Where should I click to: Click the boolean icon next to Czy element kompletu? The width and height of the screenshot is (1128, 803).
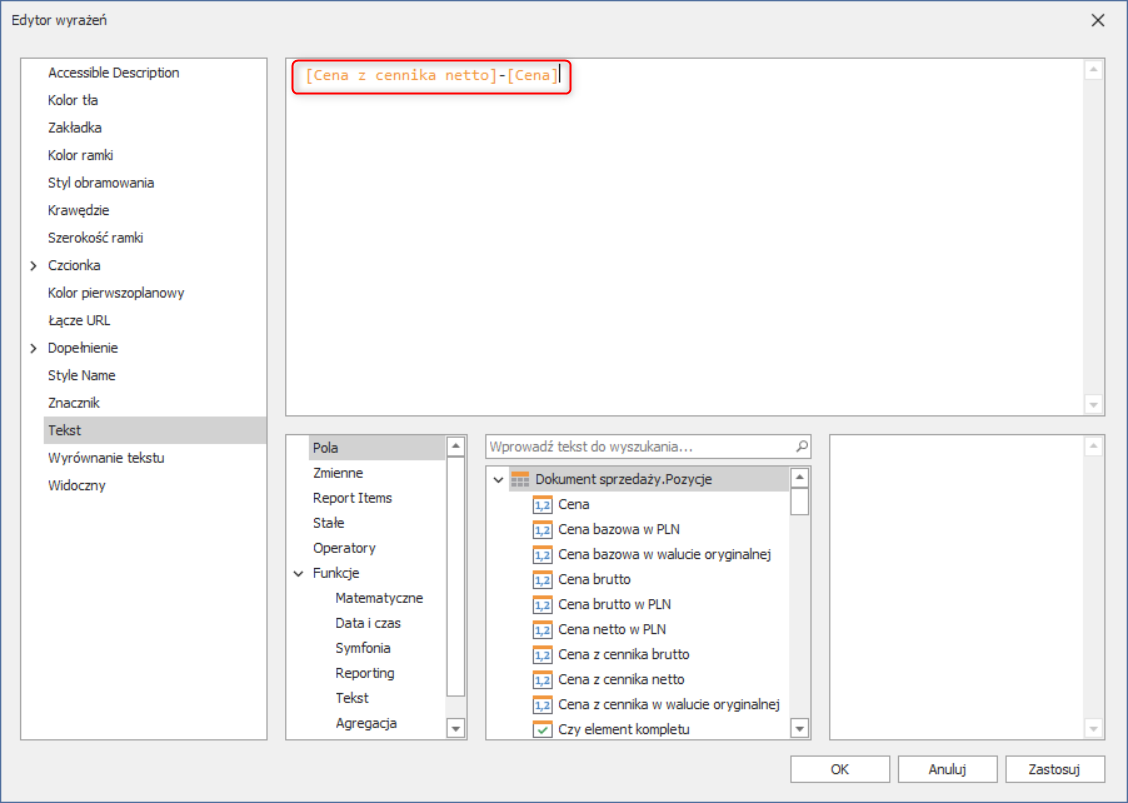pyautogui.click(x=542, y=730)
